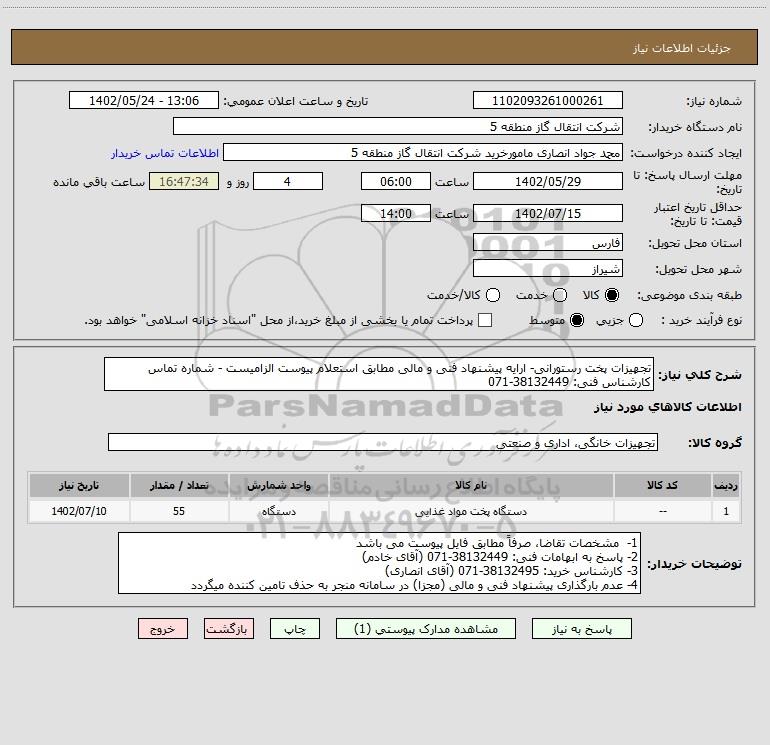The image size is (770, 745).
Task: Click the شرح کلی نیاز description box
Action: (x=379, y=374)
